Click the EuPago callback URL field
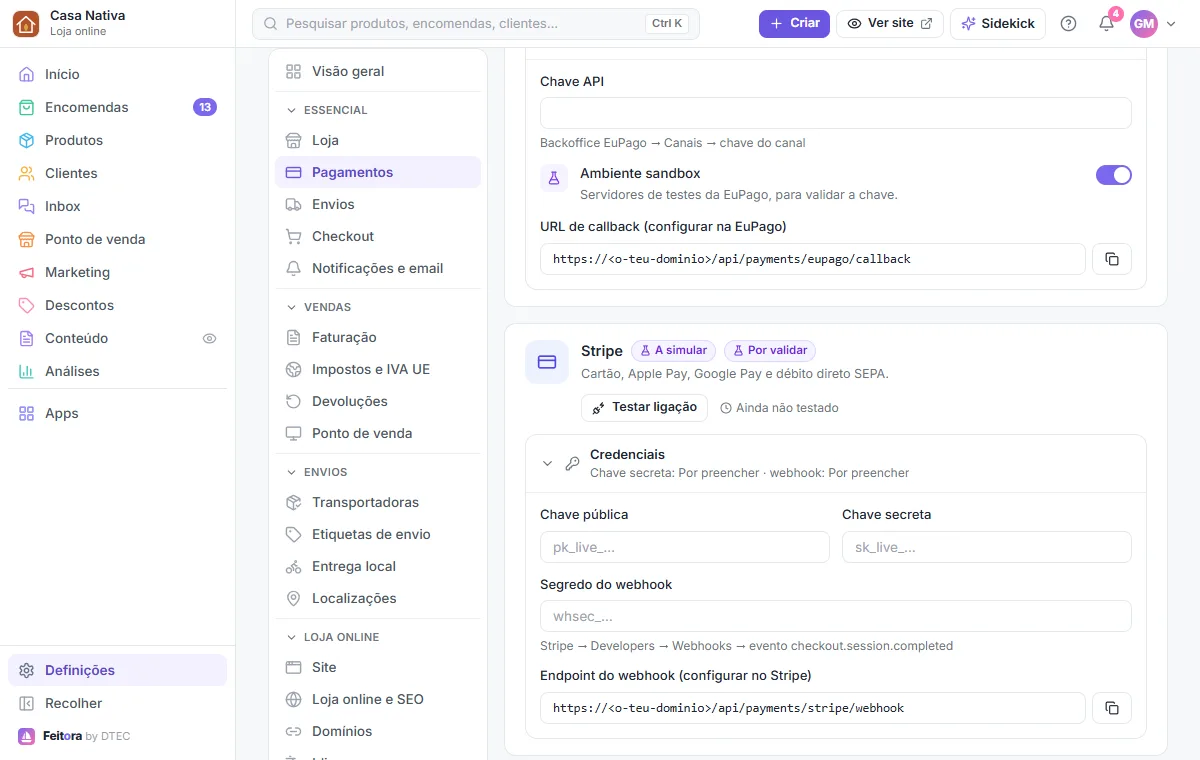Image resolution: width=1200 pixels, height=760 pixels. 813,259
